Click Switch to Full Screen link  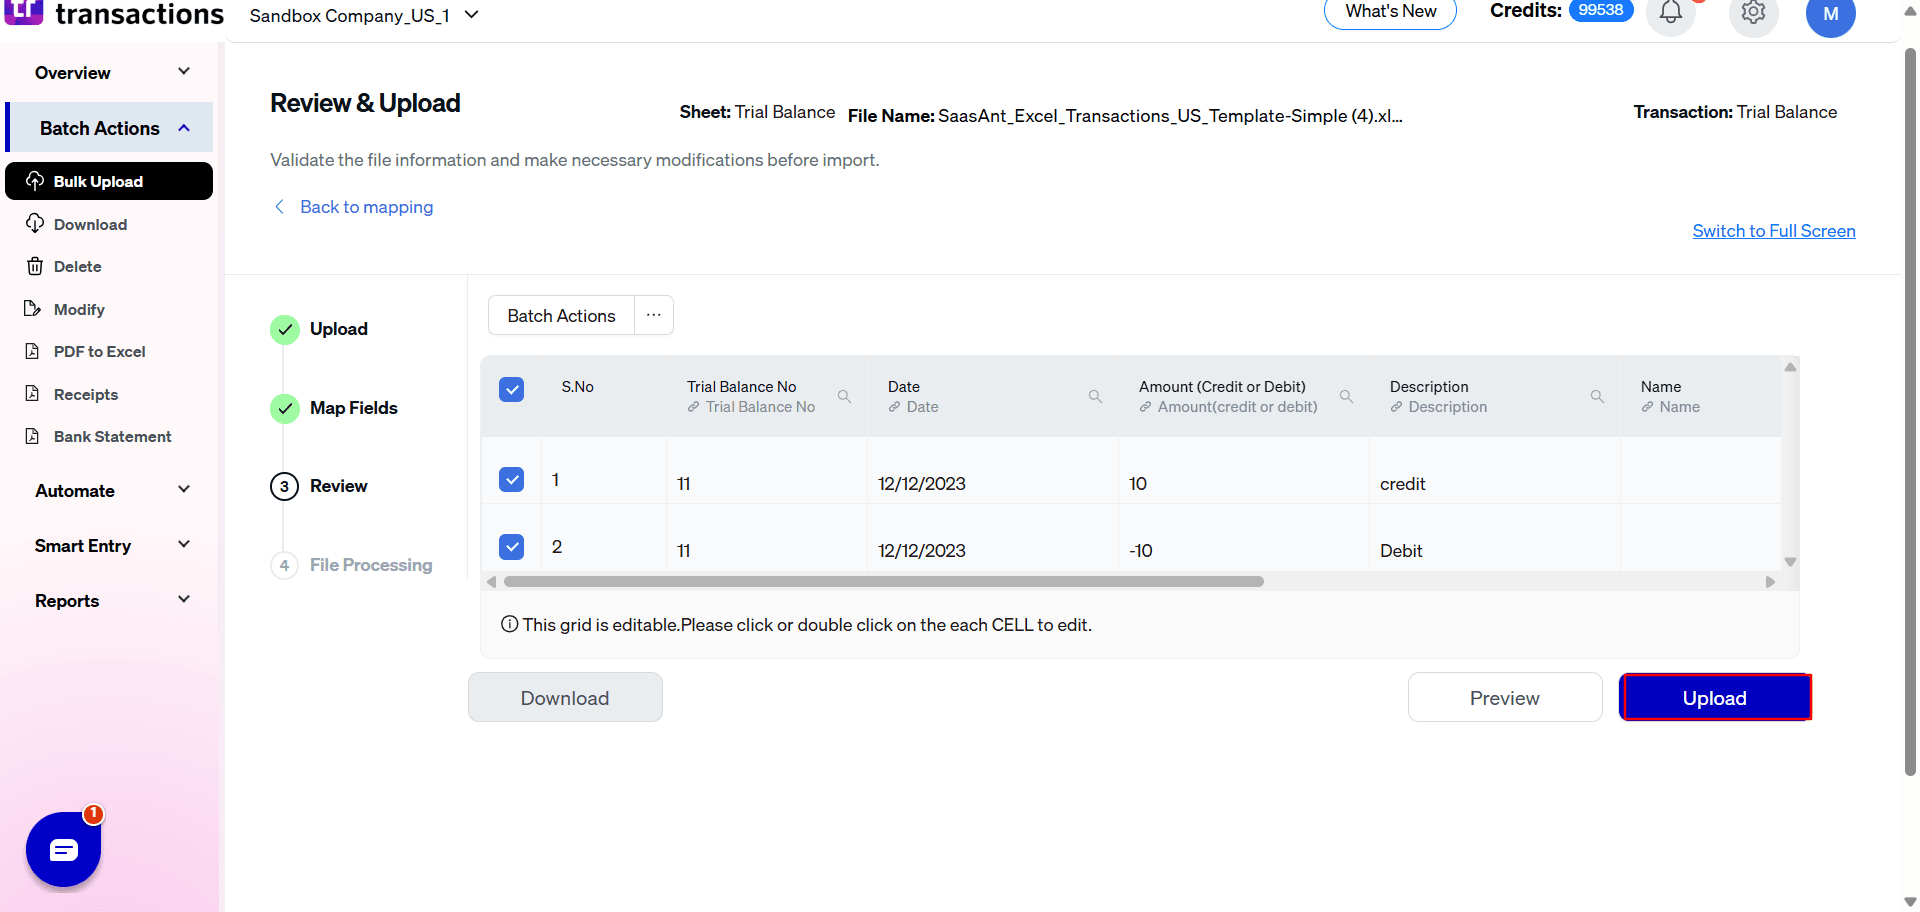tap(1774, 231)
